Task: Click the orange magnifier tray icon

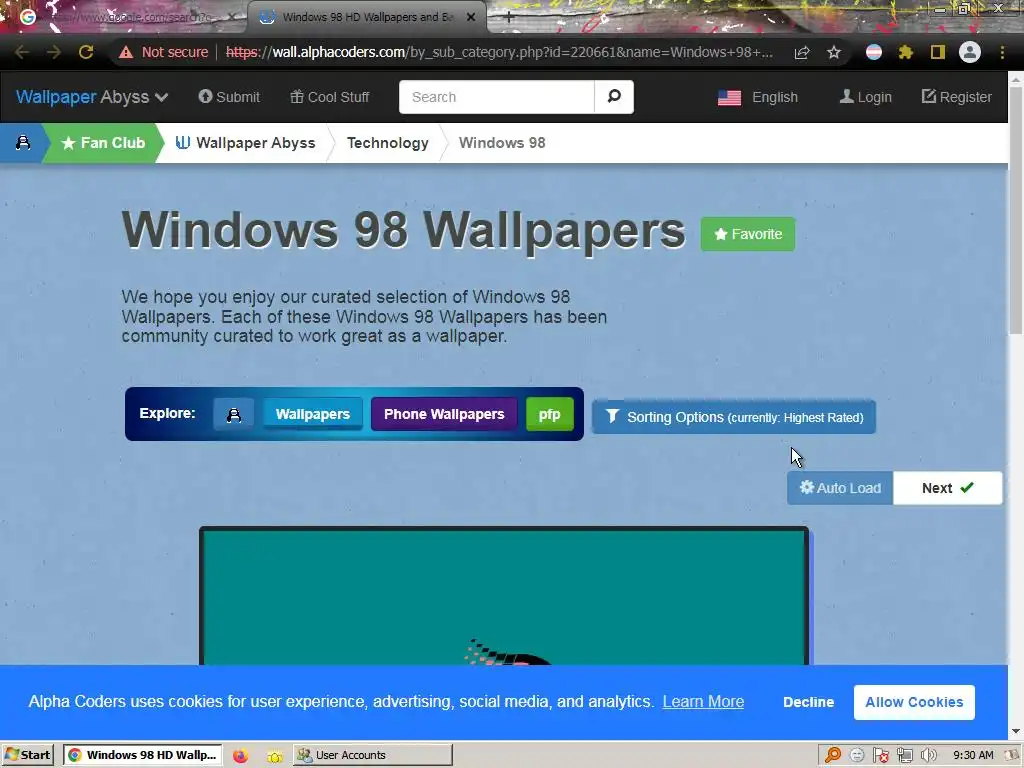Action: coord(833,756)
